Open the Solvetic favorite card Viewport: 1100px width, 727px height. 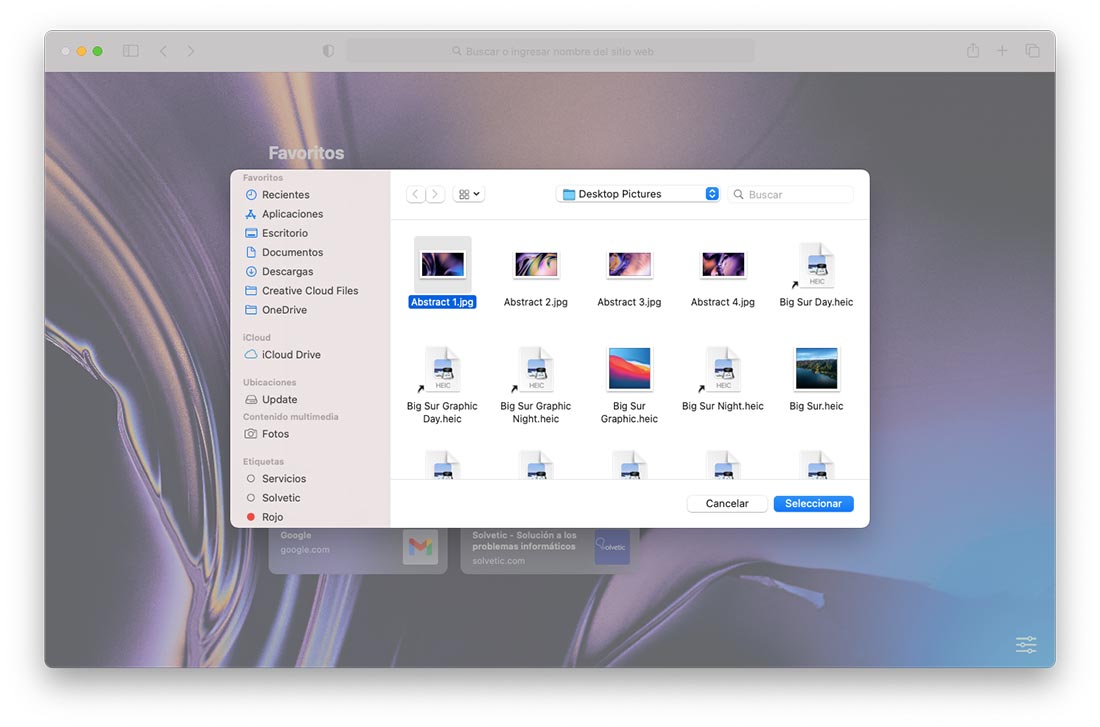(549, 550)
